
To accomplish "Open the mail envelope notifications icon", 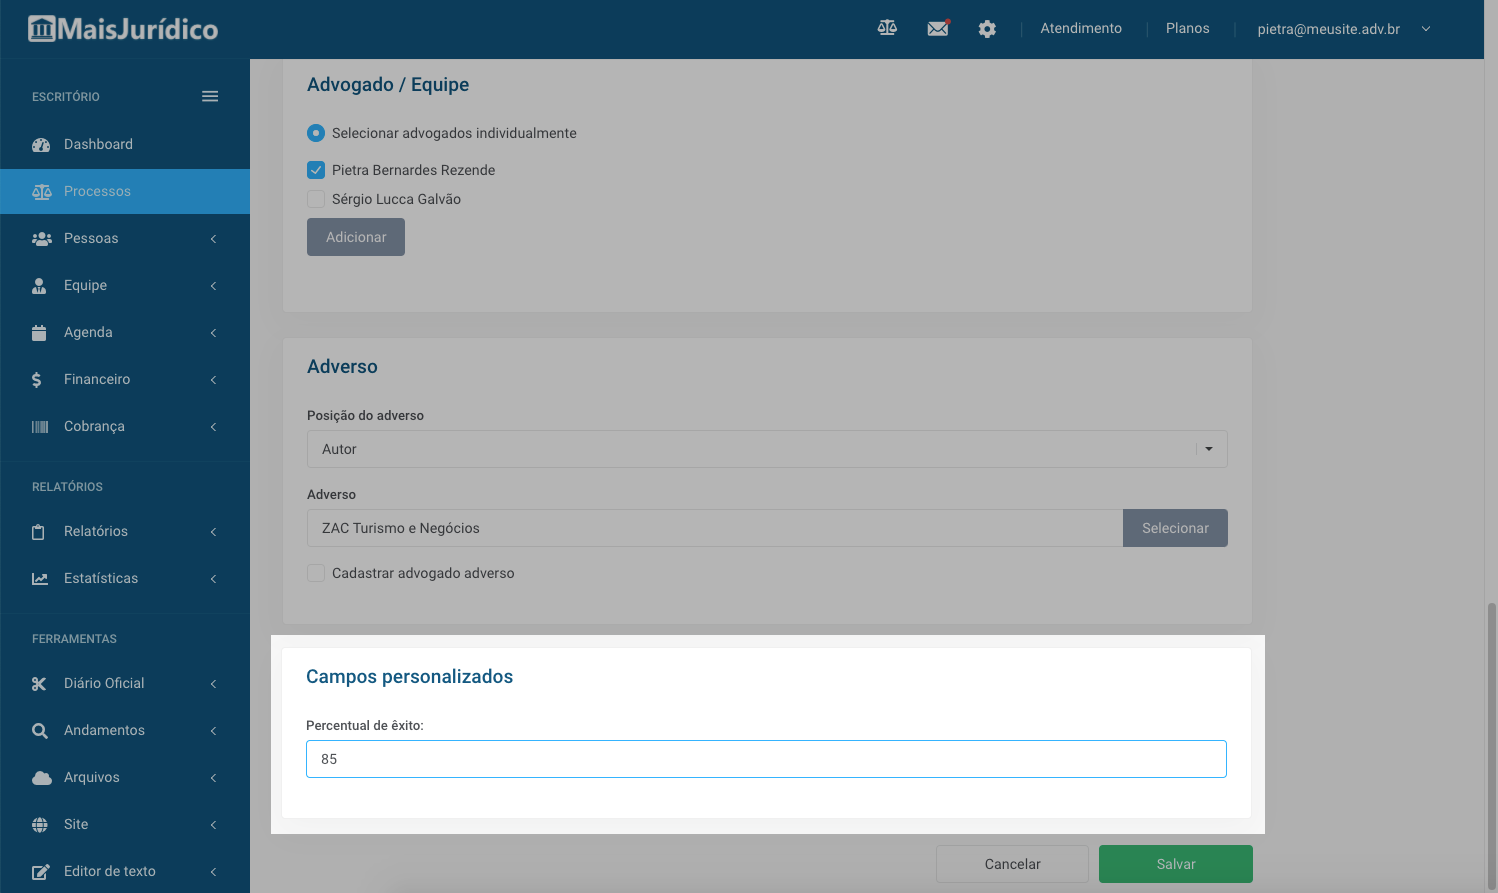I will (938, 28).
